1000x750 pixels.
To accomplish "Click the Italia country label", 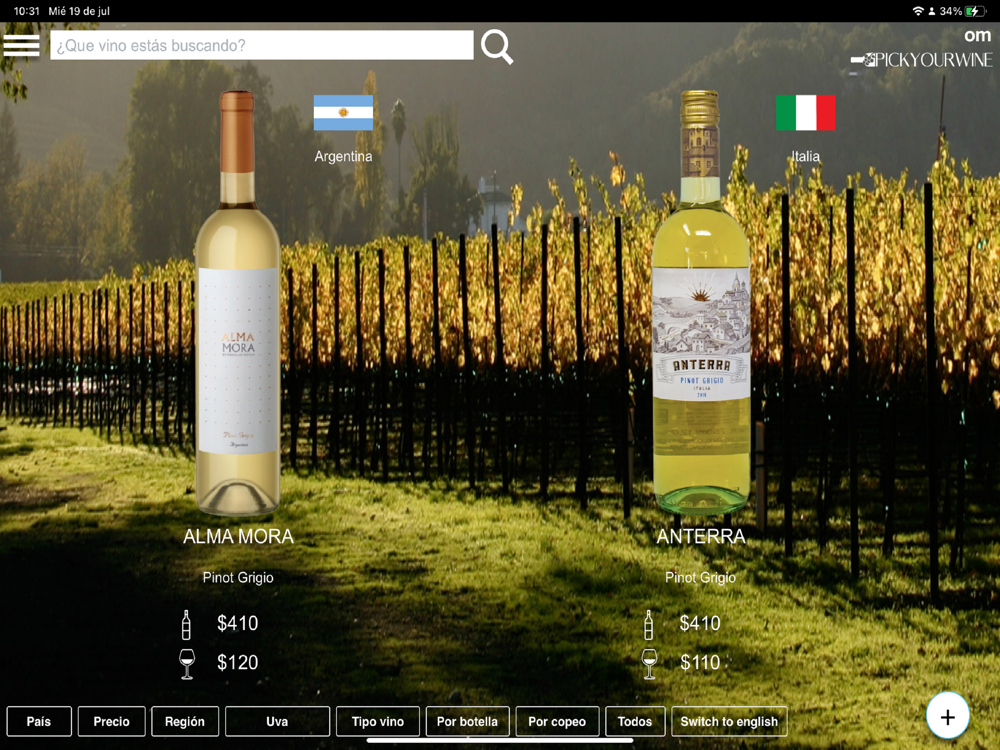I will (805, 156).
